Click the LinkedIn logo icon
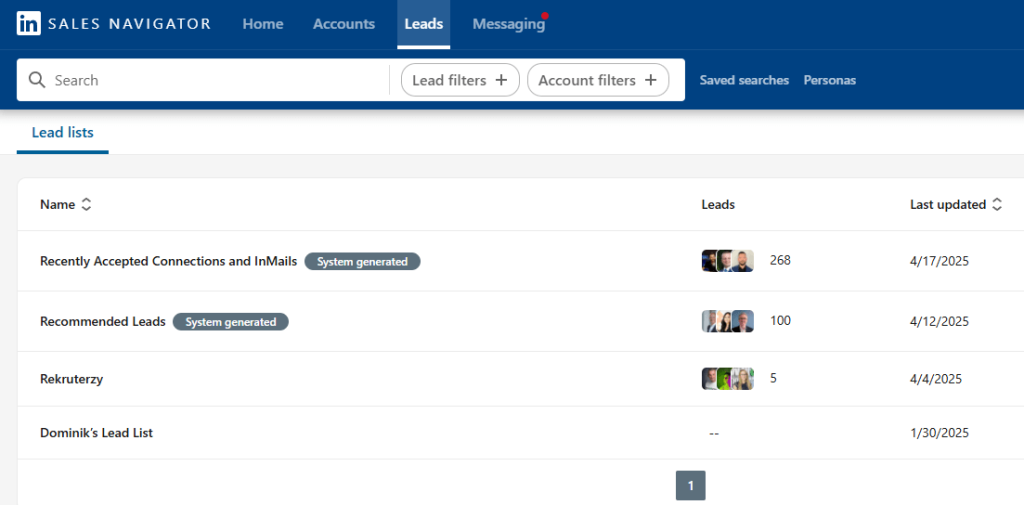This screenshot has width=1024, height=505. (x=29, y=24)
